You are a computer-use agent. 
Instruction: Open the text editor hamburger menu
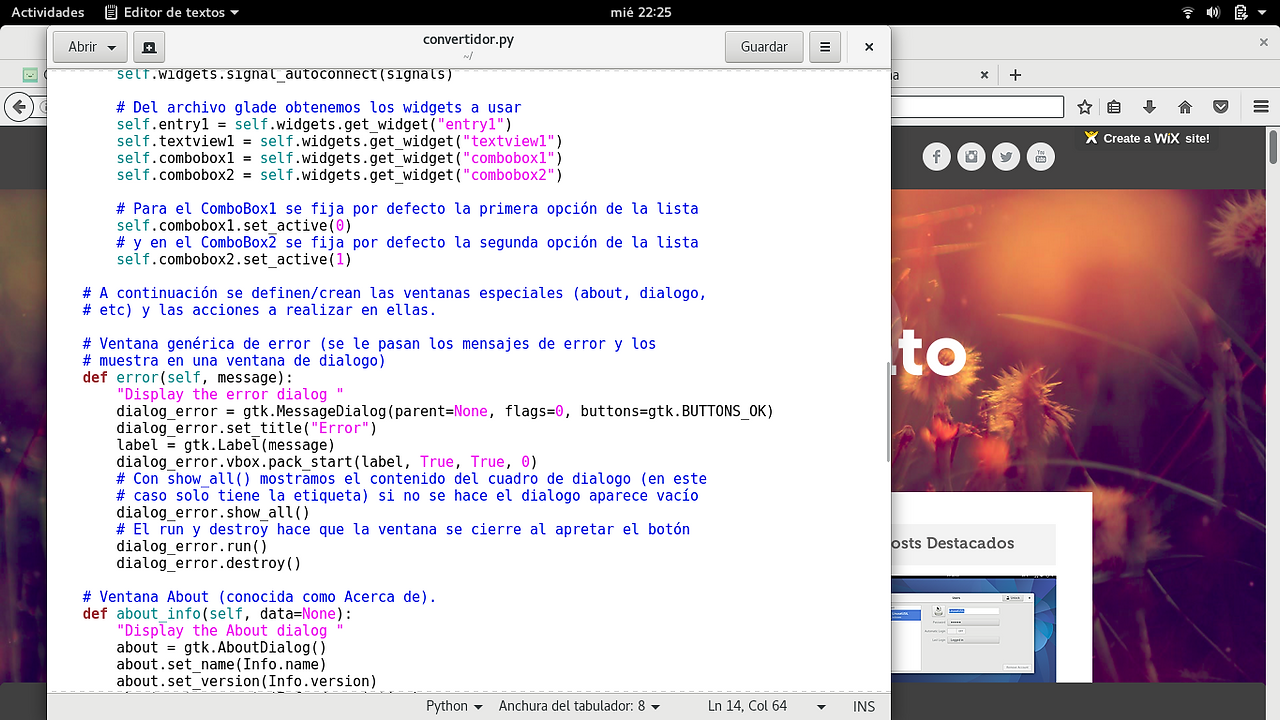[825, 47]
